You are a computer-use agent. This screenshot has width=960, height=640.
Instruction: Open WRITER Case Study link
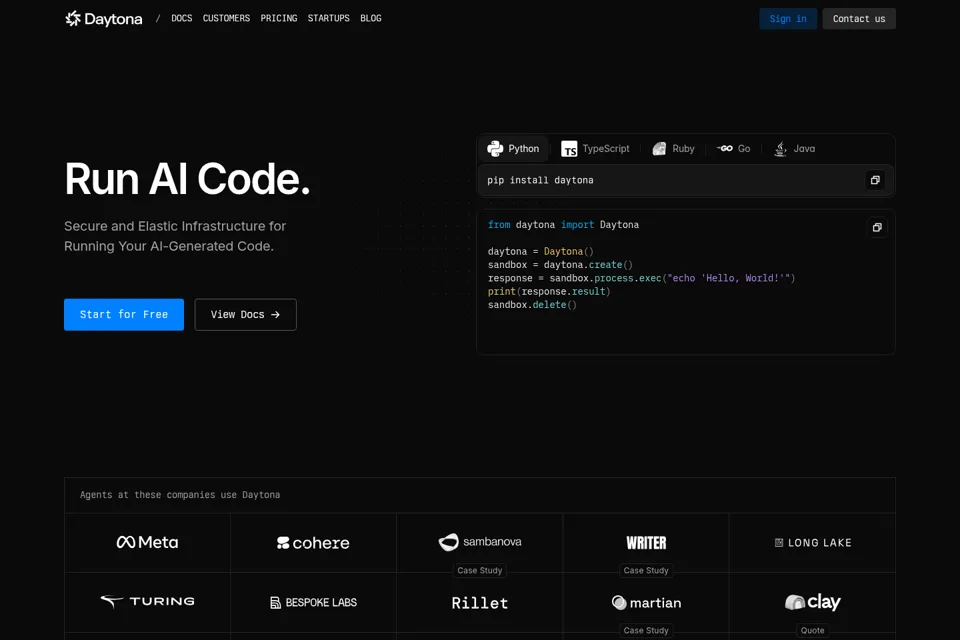pos(646,570)
